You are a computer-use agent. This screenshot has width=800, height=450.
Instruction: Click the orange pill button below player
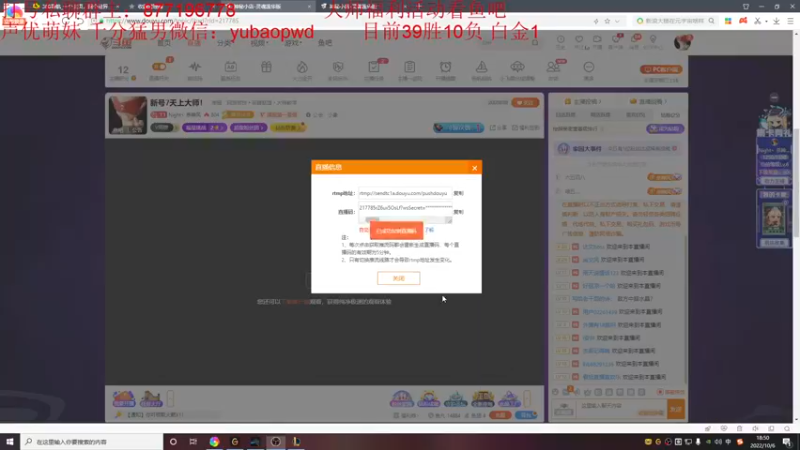pos(501,415)
